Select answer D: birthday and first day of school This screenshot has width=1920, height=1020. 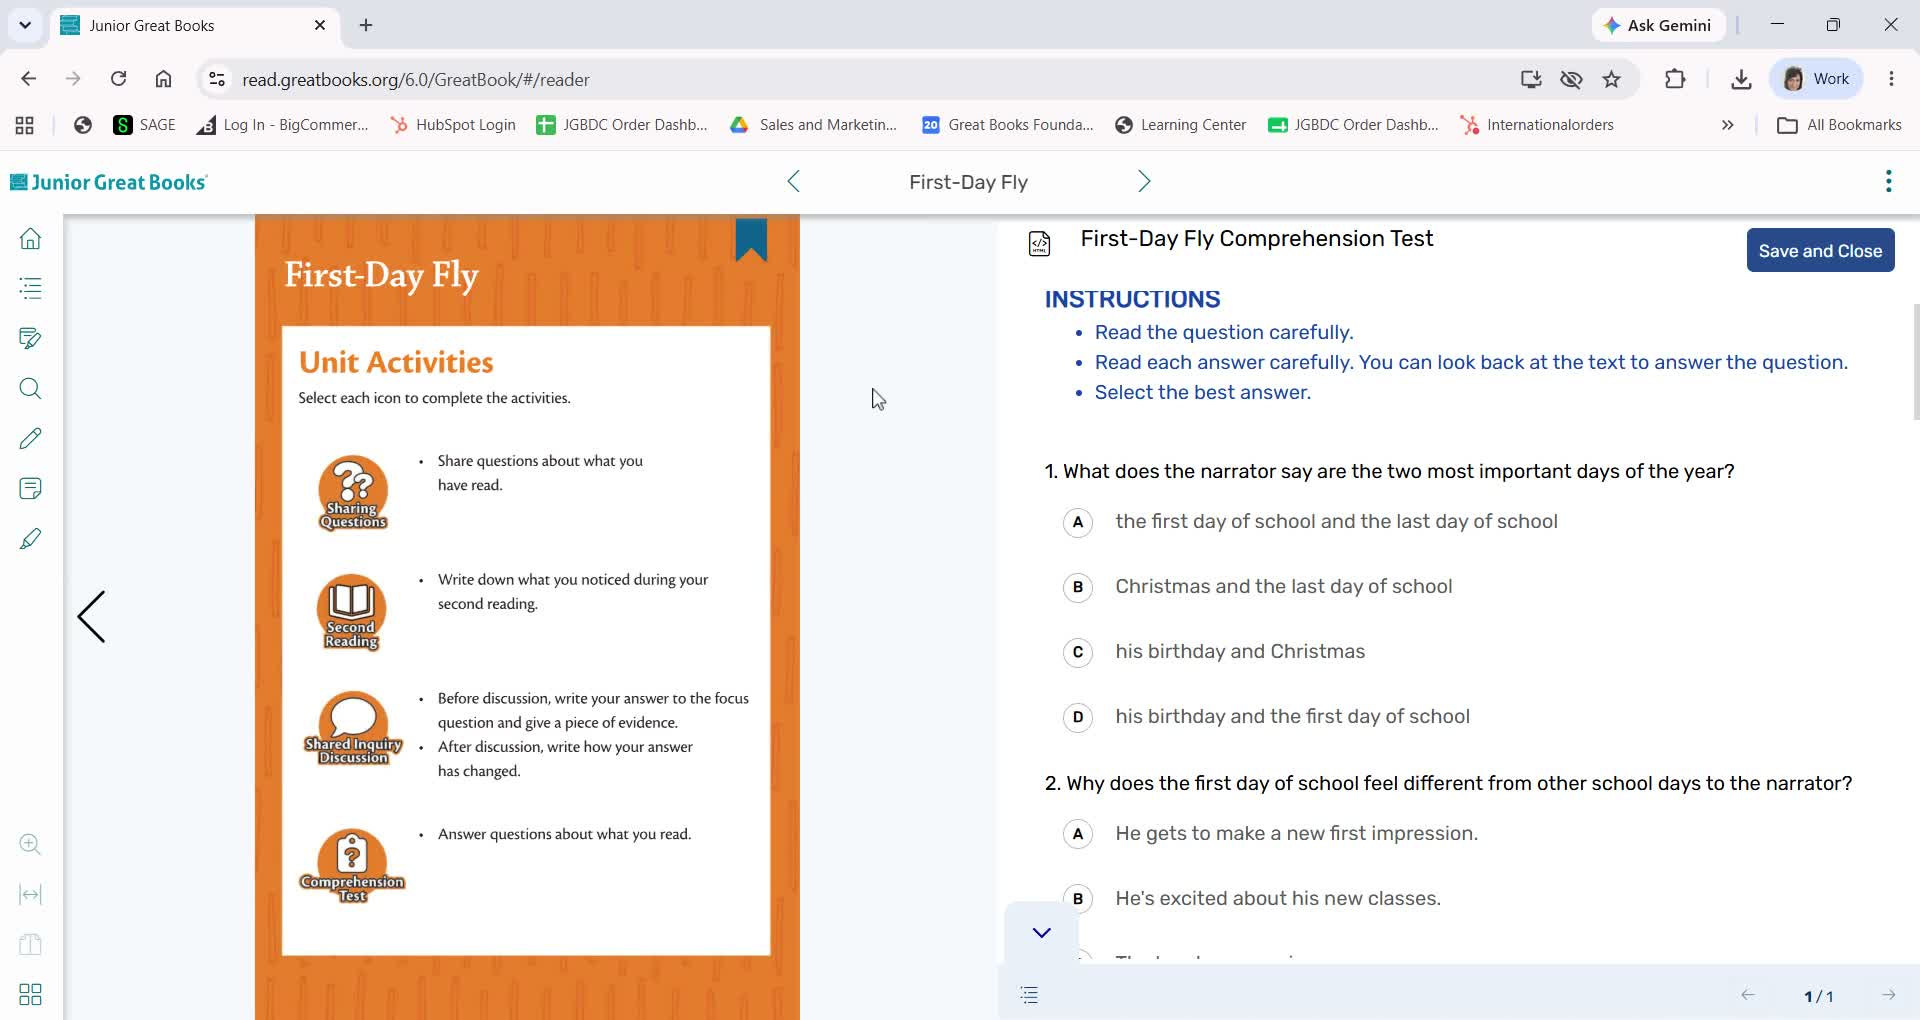coord(1078,717)
